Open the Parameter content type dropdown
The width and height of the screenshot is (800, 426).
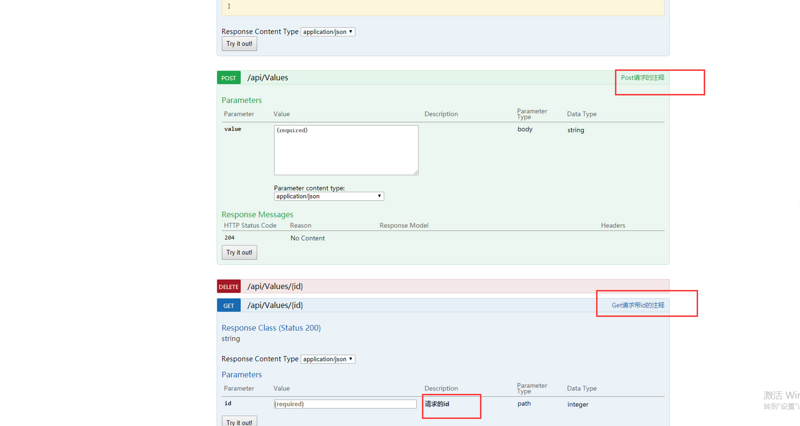[x=329, y=196]
